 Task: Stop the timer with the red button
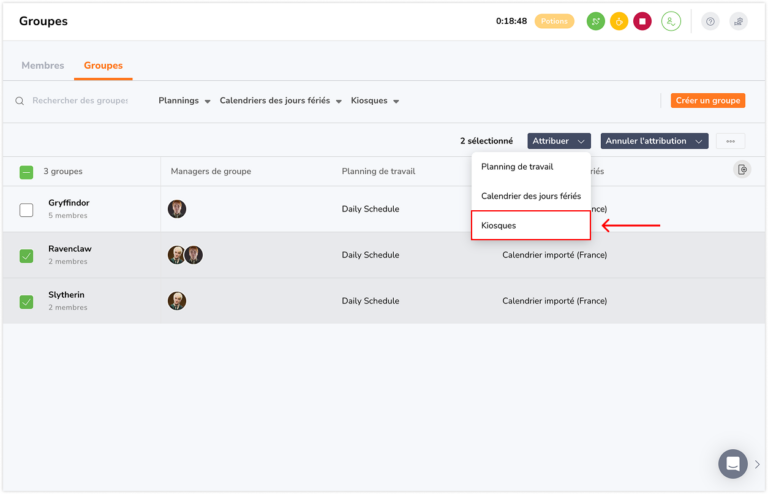pyautogui.click(x=642, y=21)
